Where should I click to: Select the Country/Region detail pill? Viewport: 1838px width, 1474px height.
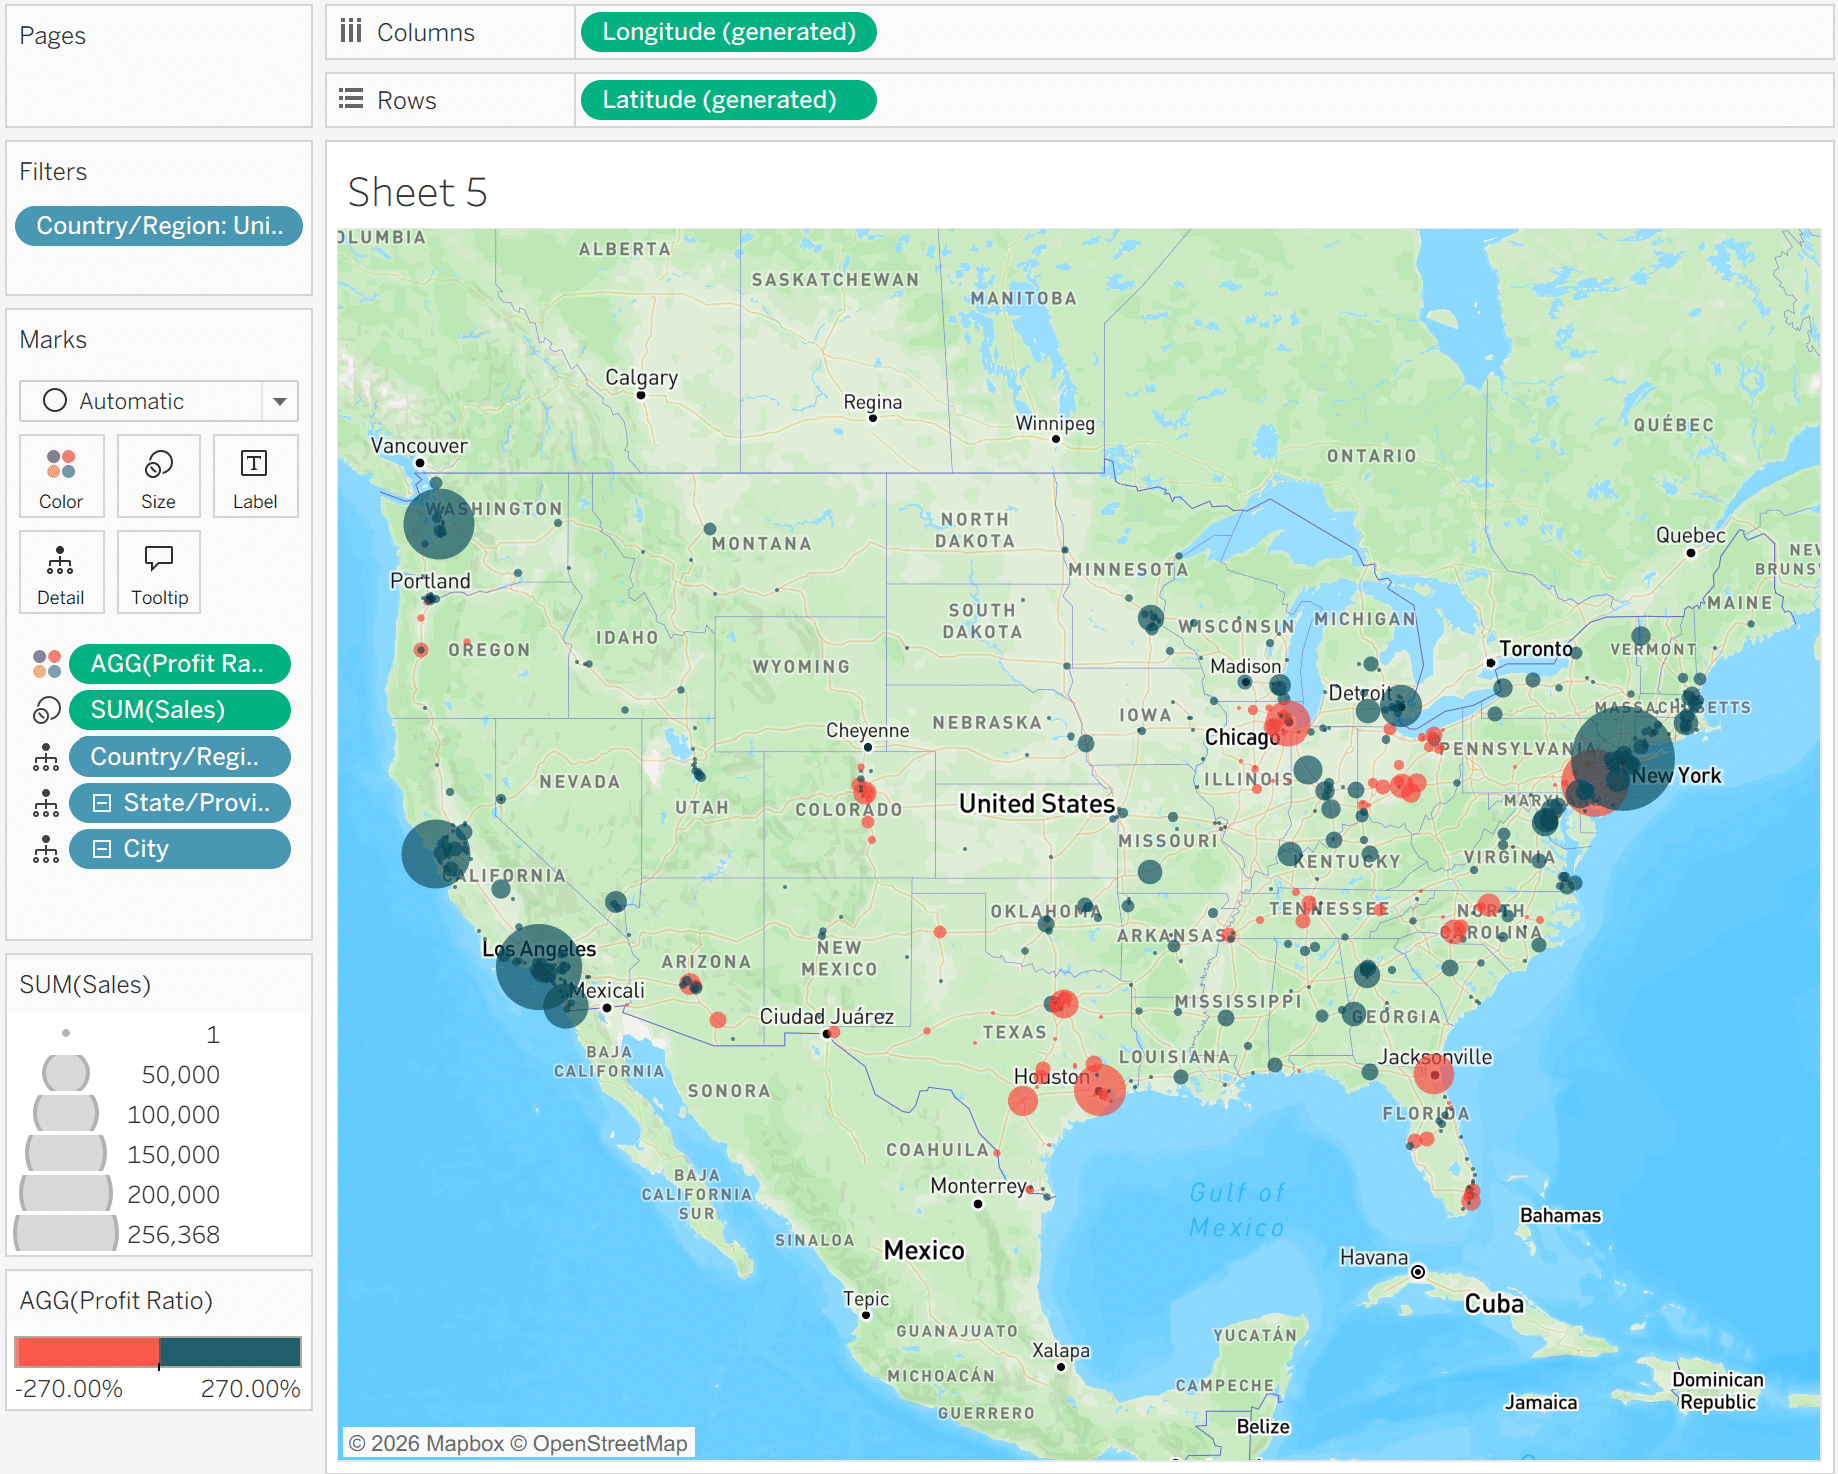pos(180,757)
